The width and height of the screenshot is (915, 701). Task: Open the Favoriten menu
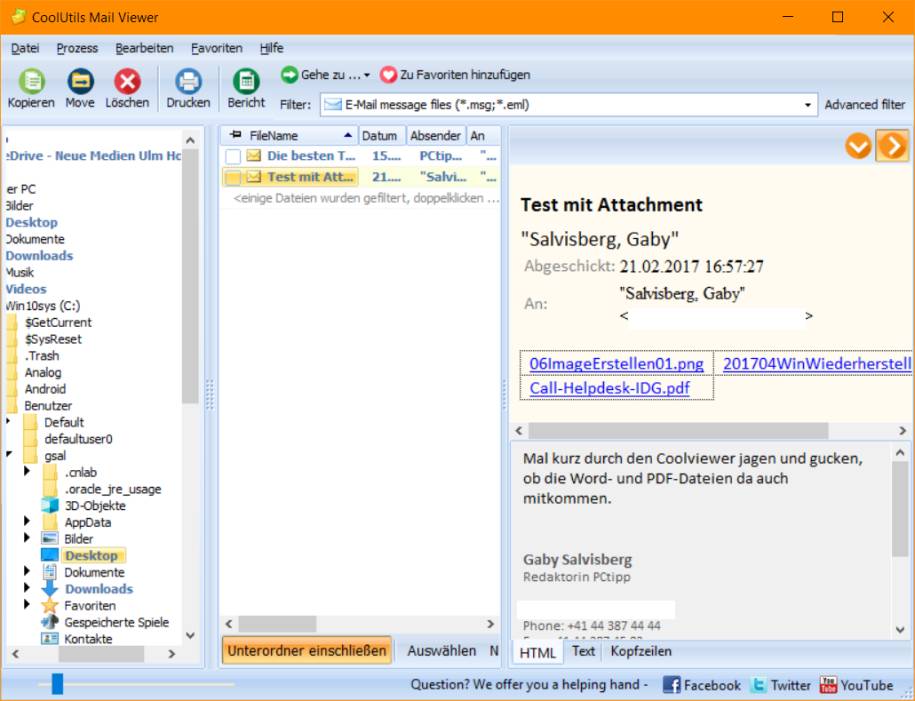[216, 48]
